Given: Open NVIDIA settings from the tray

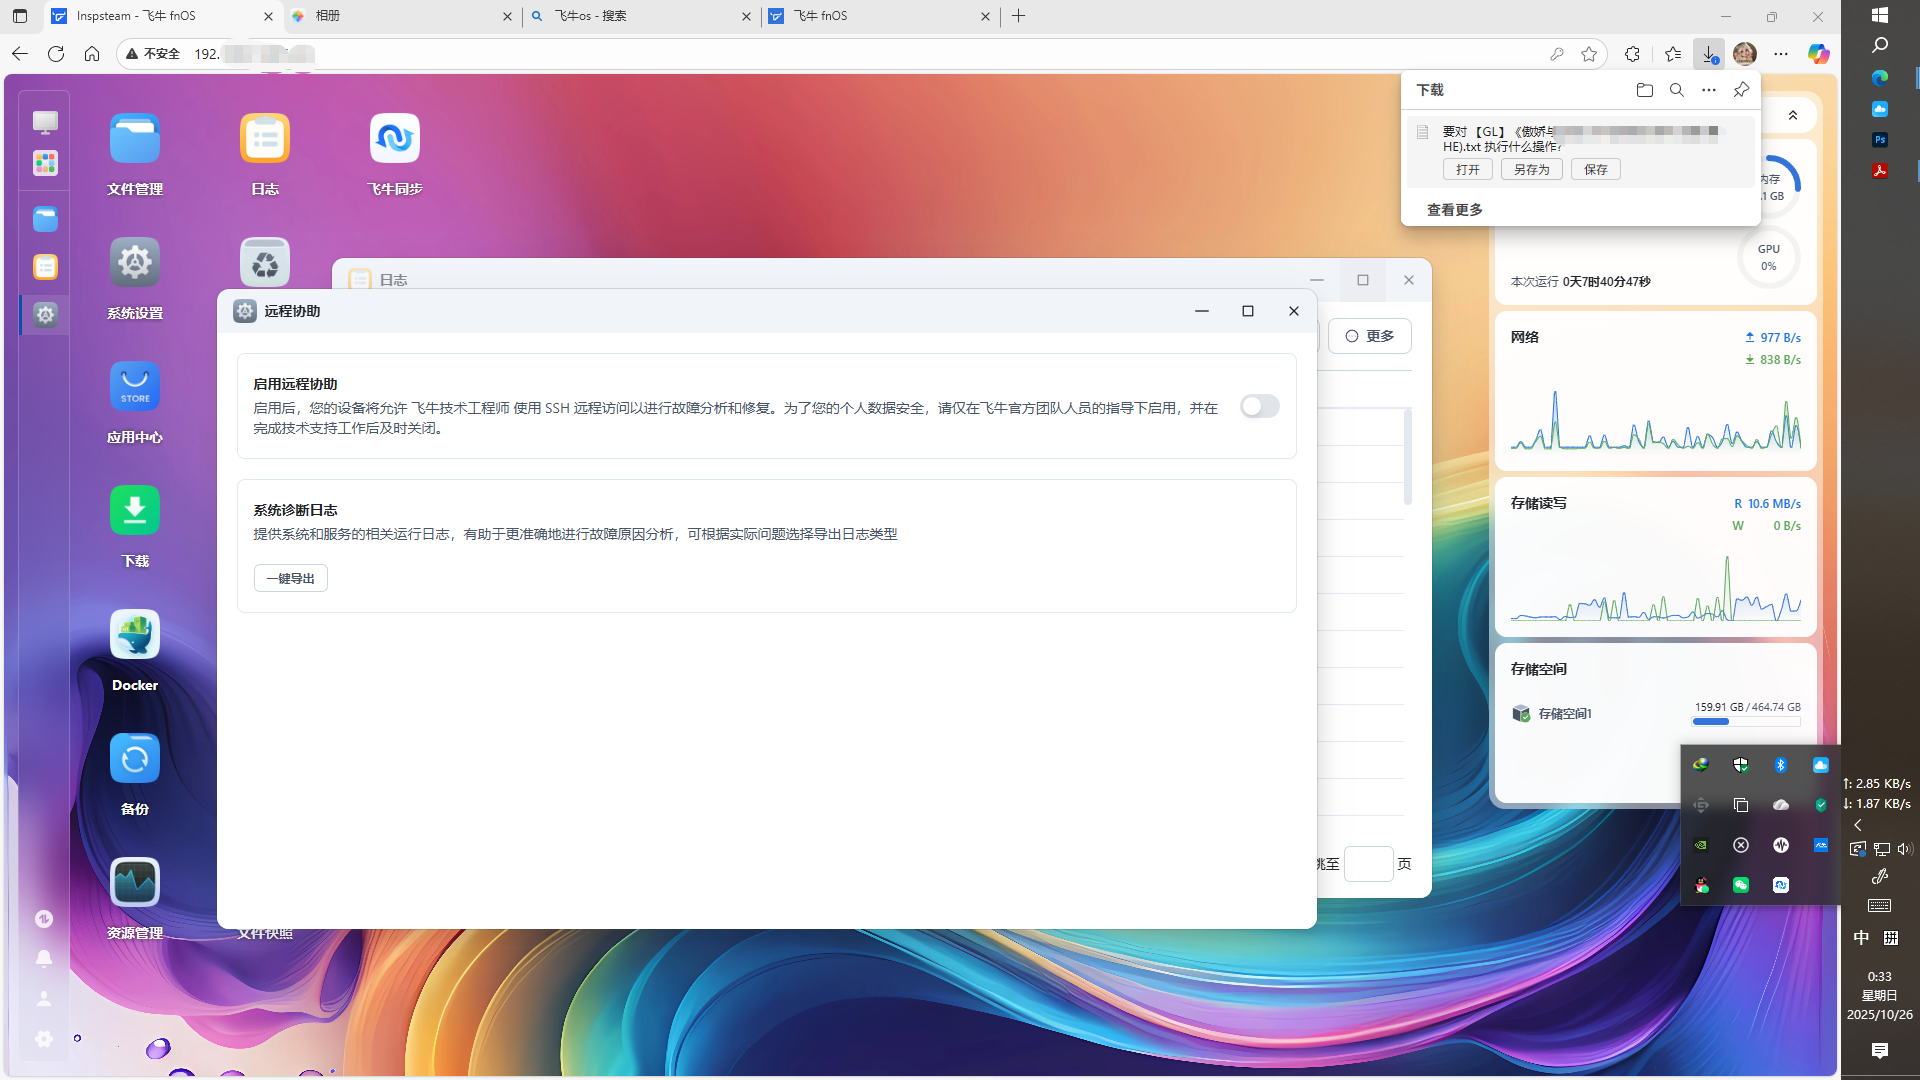Looking at the screenshot, I should coord(1701,845).
